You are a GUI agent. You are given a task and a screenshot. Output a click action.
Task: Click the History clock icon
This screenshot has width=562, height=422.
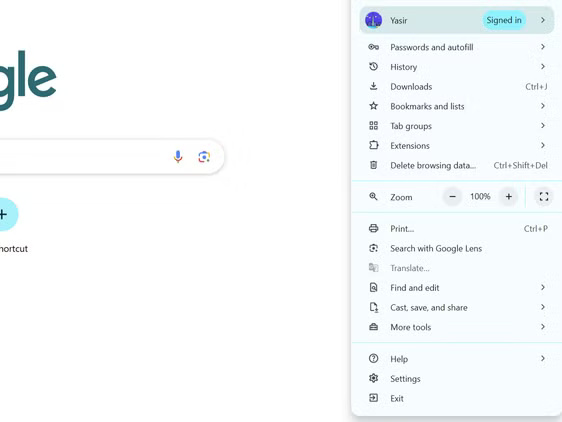coord(373,67)
